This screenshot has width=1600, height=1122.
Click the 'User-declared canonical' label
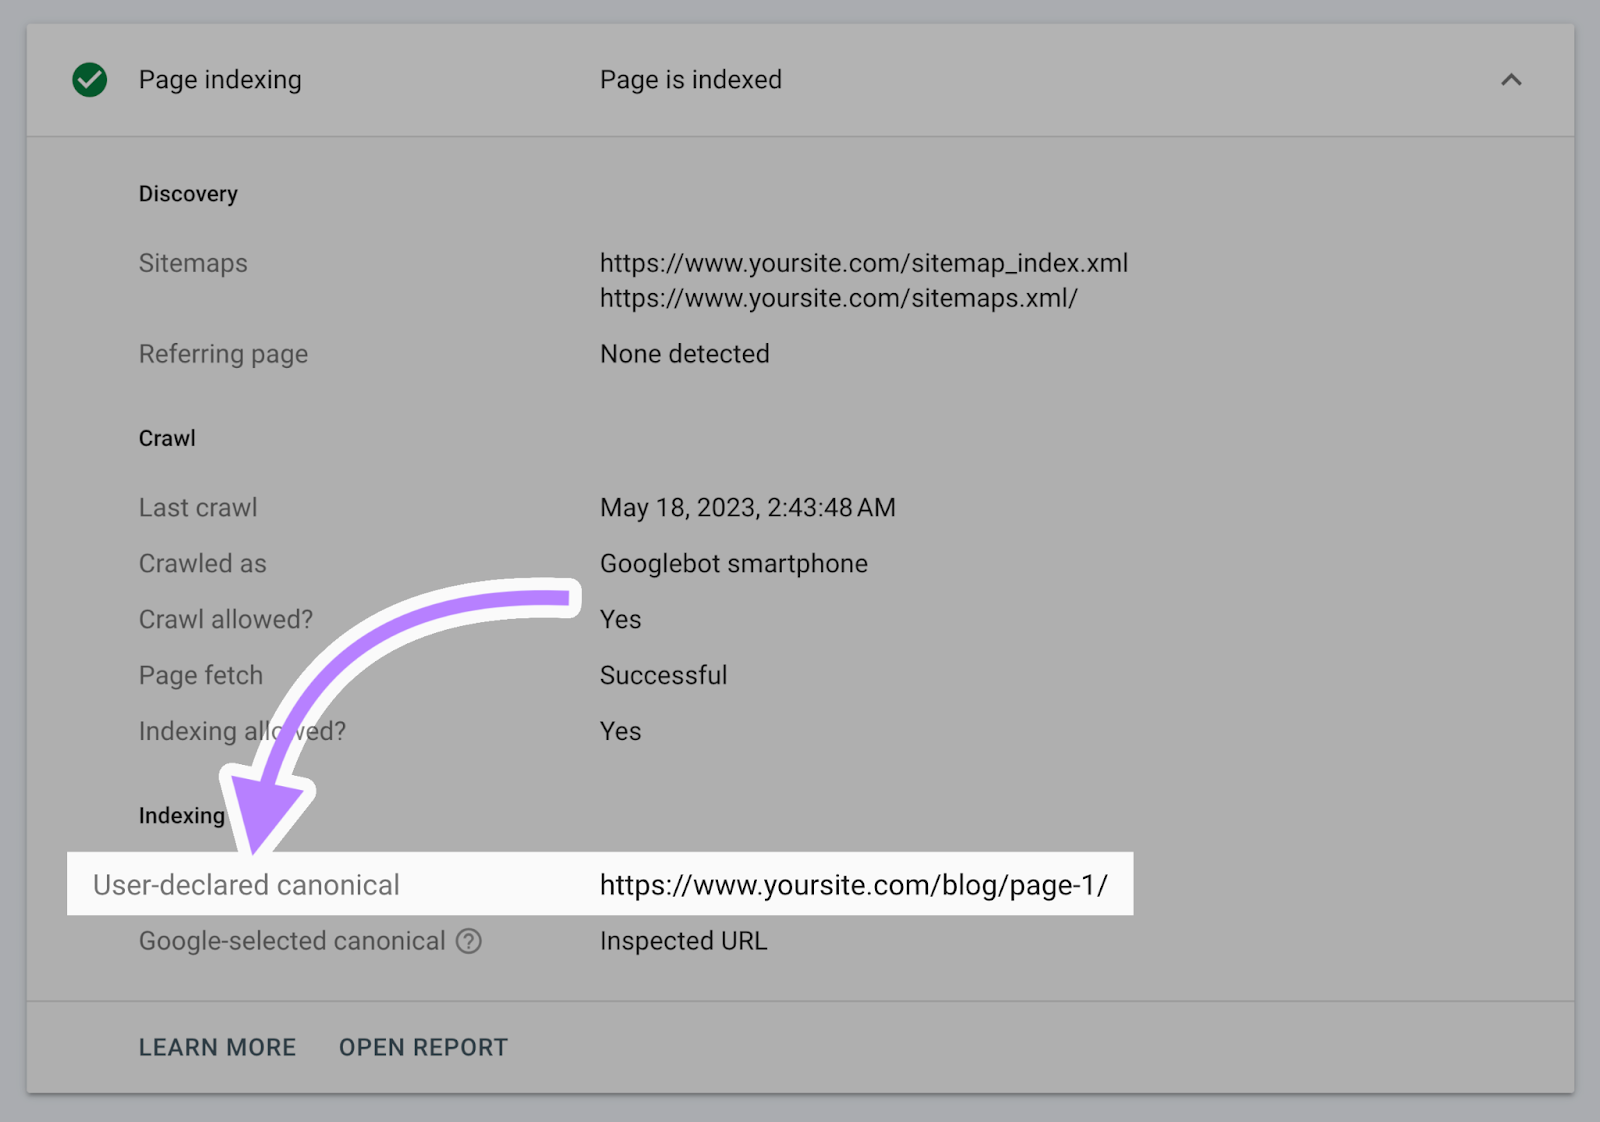pos(246,885)
